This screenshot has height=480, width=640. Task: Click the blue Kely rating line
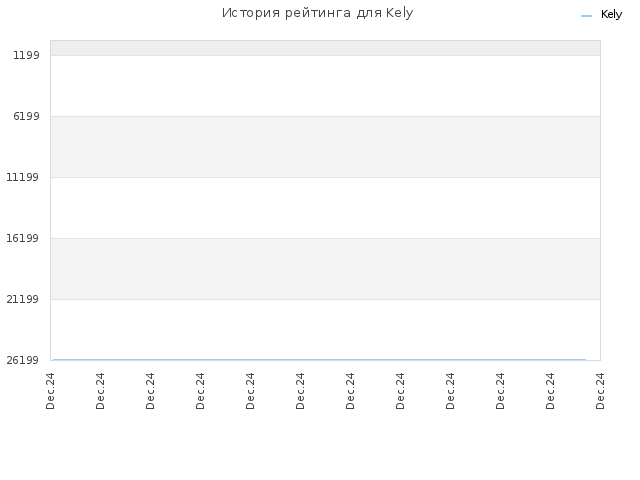tap(319, 360)
